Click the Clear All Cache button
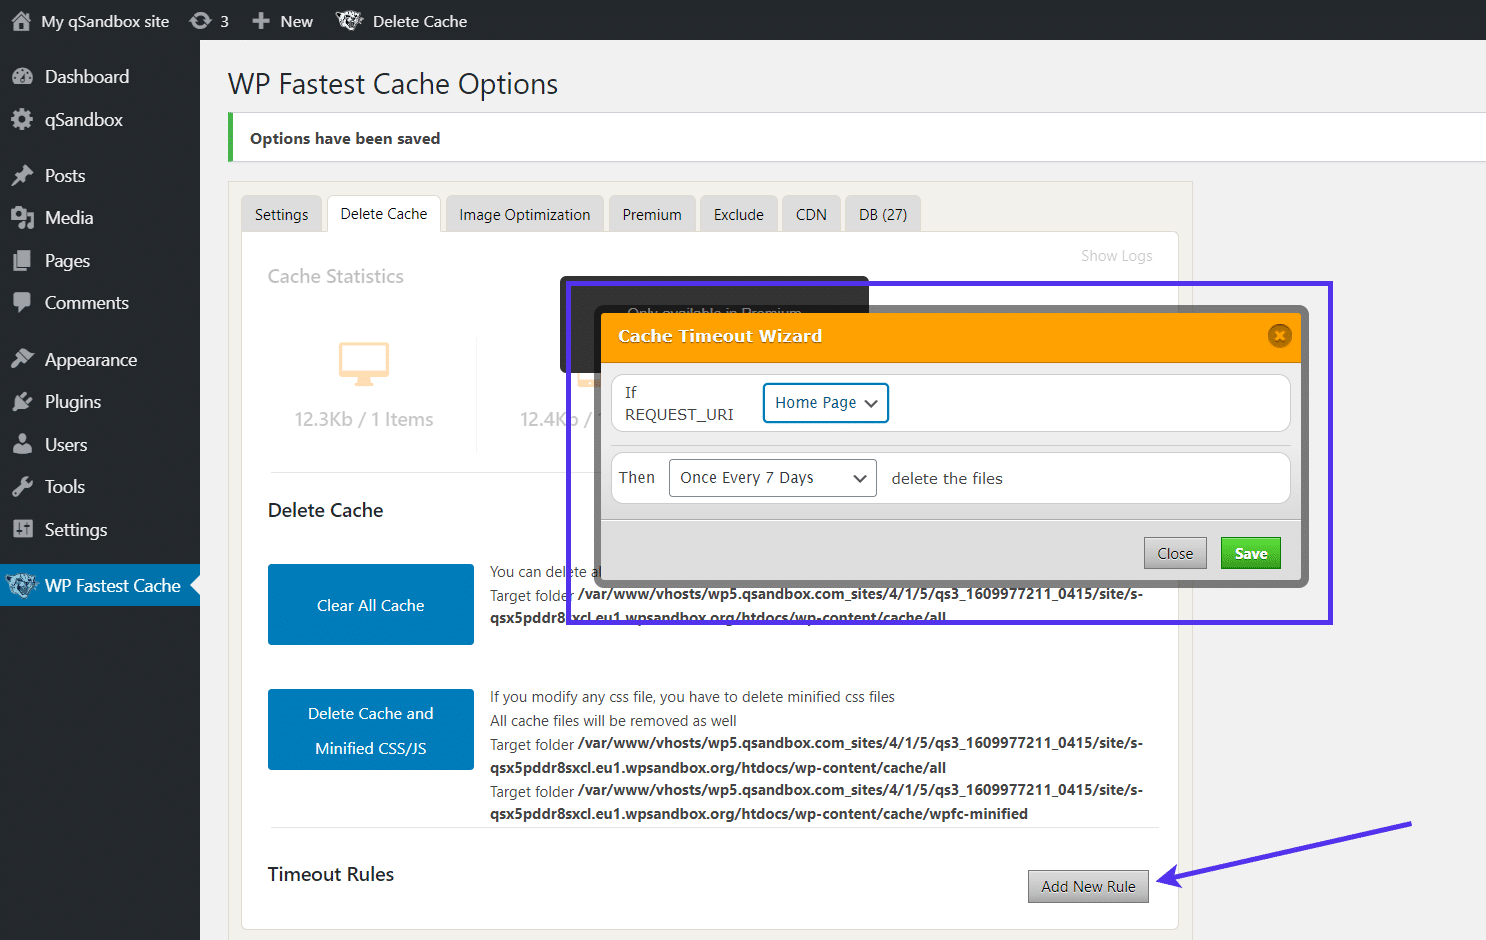 point(370,604)
